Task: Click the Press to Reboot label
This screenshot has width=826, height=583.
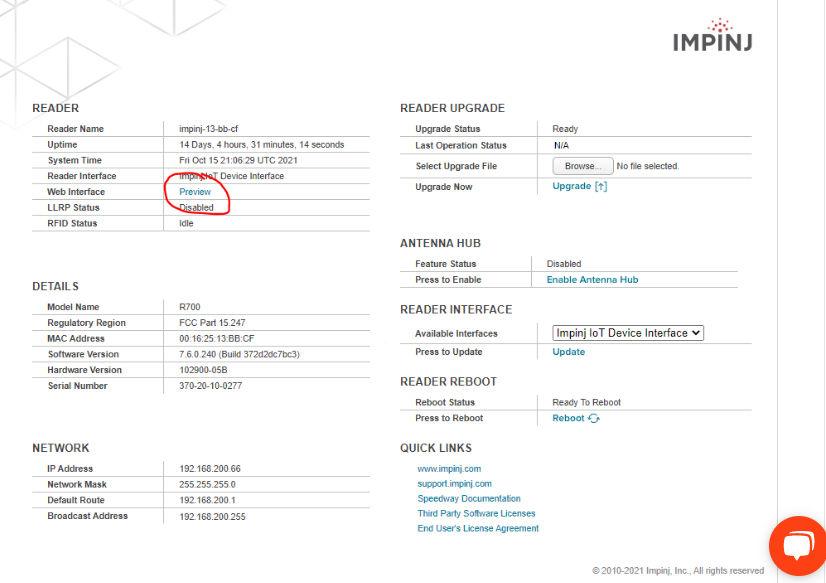Action: tap(449, 418)
